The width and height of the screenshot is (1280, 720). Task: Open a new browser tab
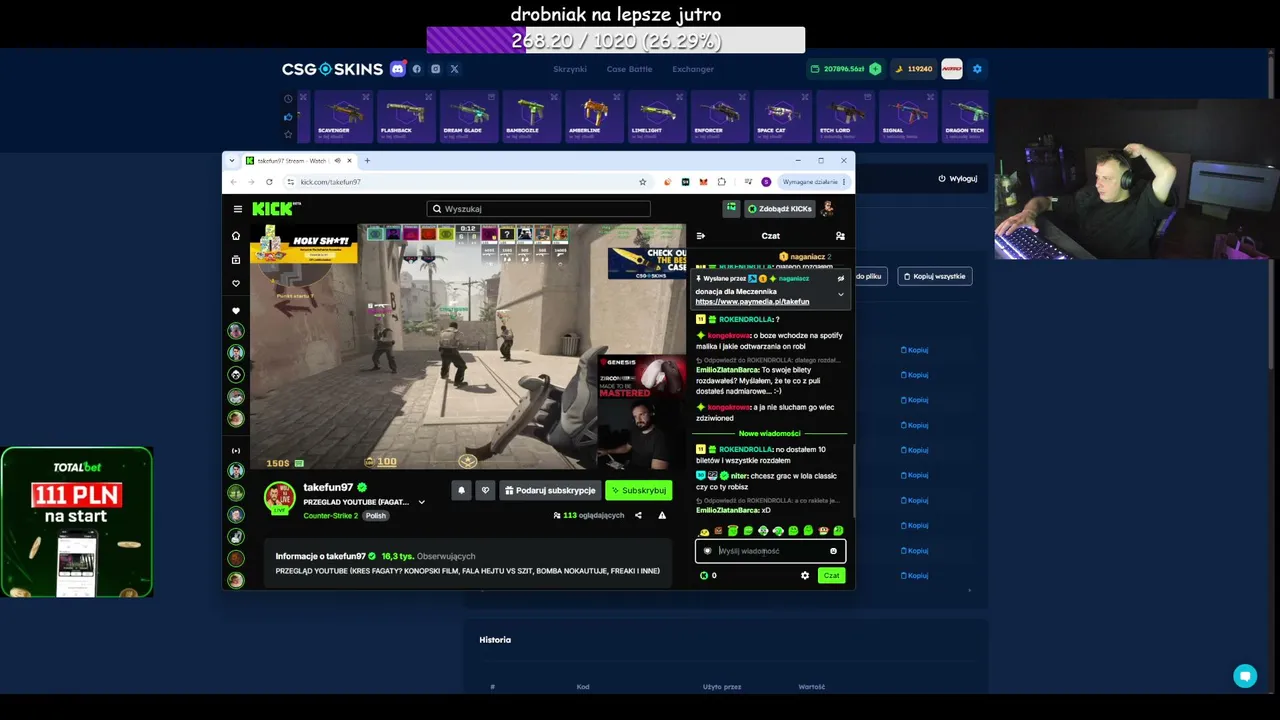[367, 161]
